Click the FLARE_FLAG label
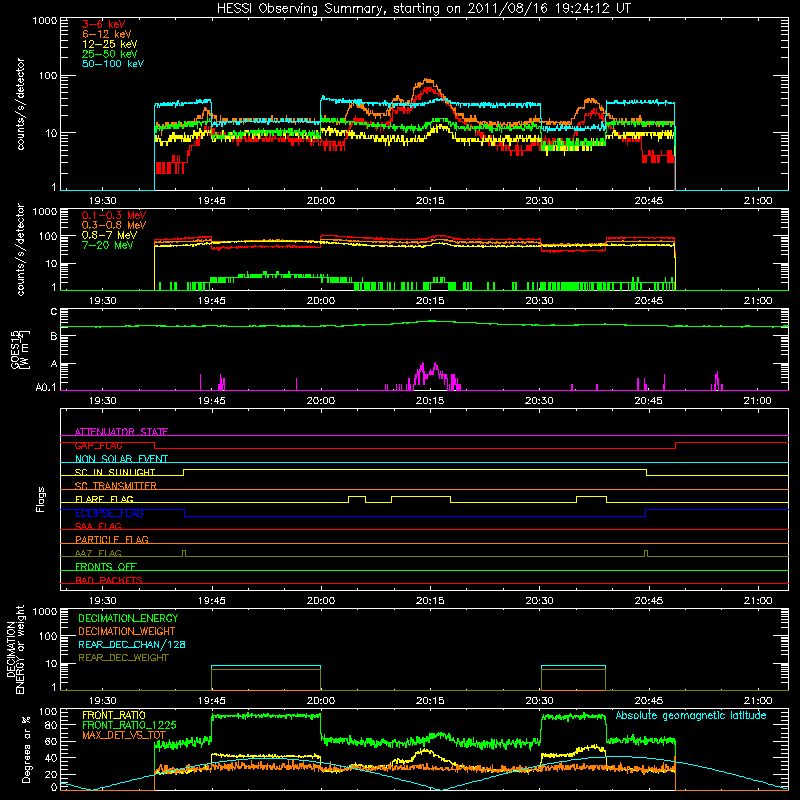Image resolution: width=800 pixels, height=800 pixels. click(x=104, y=499)
